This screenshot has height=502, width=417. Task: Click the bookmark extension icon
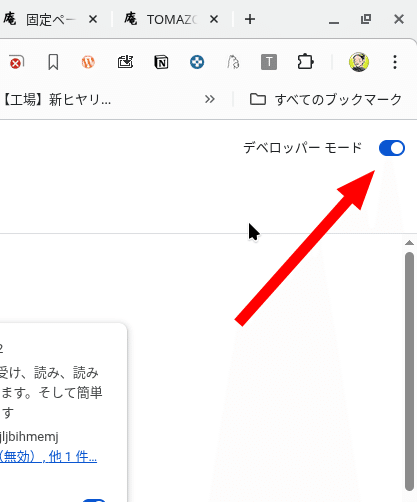click(53, 62)
